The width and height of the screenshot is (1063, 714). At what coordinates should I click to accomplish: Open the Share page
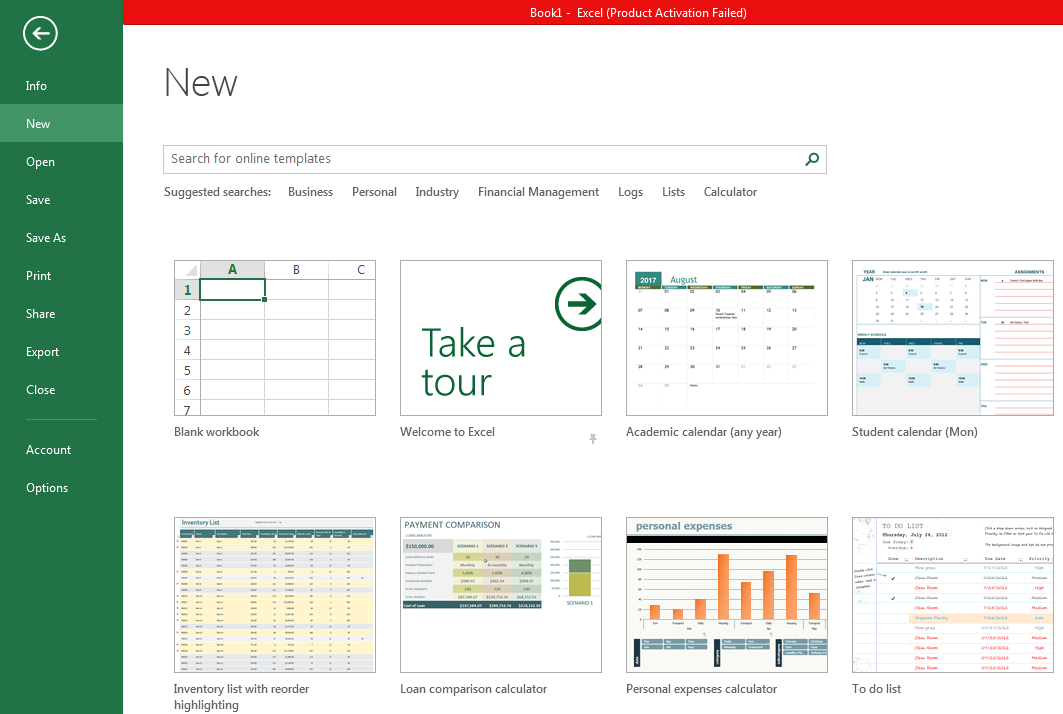tap(61, 313)
